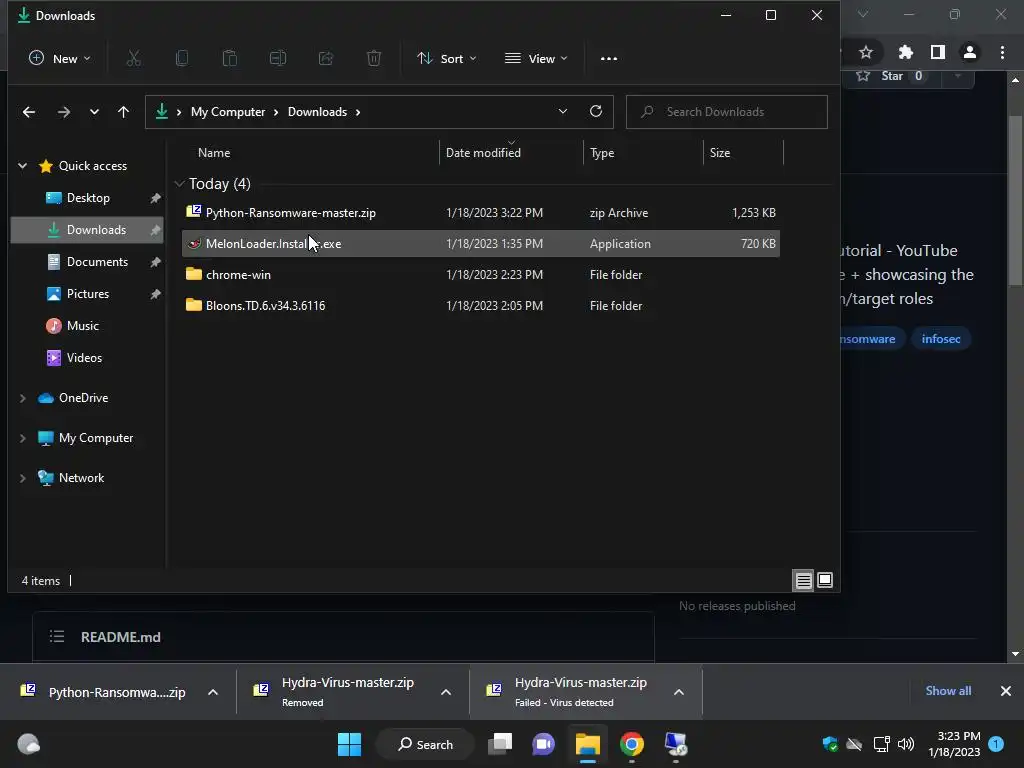Open Google Chrome from the taskbar
The height and width of the screenshot is (768, 1024).
(632, 744)
